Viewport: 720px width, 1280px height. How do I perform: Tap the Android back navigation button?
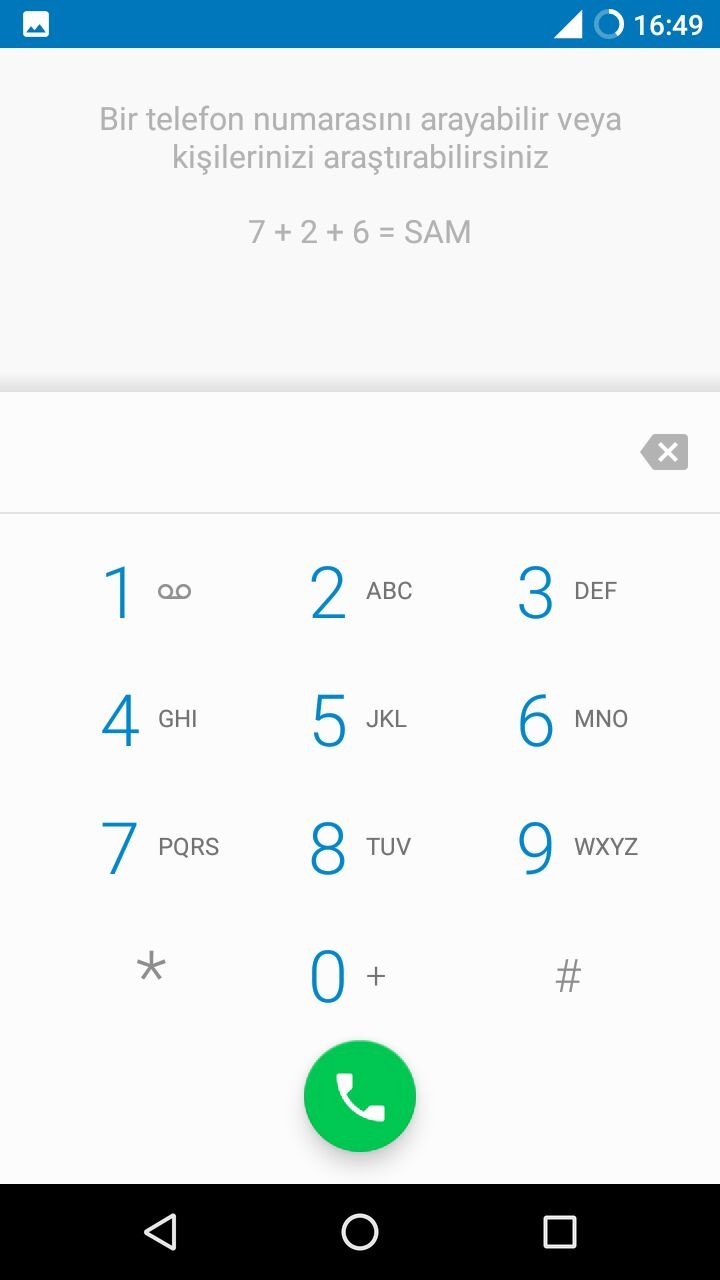(160, 1232)
